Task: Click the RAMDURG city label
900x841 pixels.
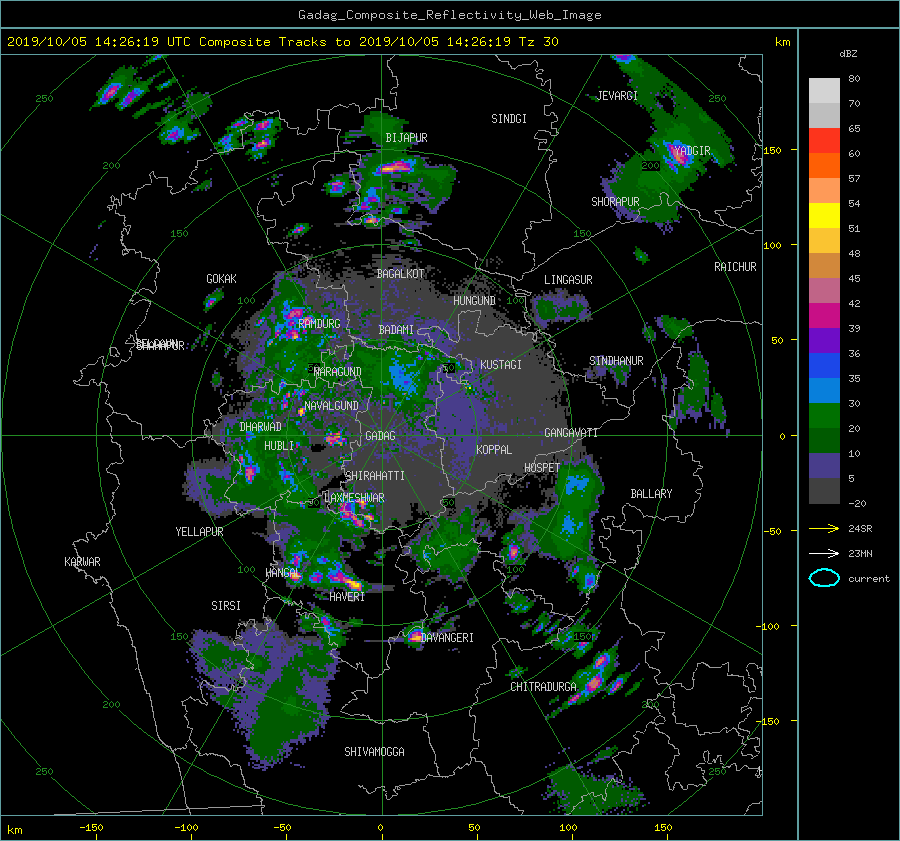Action: (x=319, y=324)
